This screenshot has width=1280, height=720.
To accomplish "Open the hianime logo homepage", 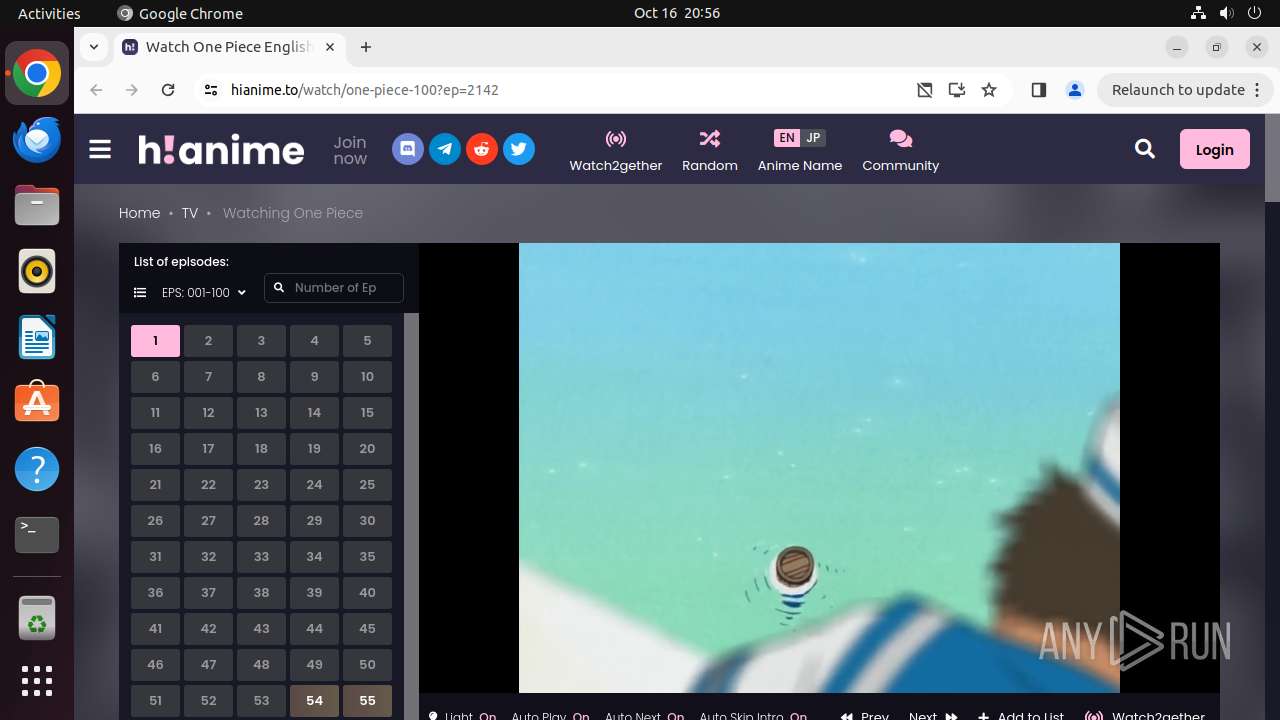I will coord(221,150).
